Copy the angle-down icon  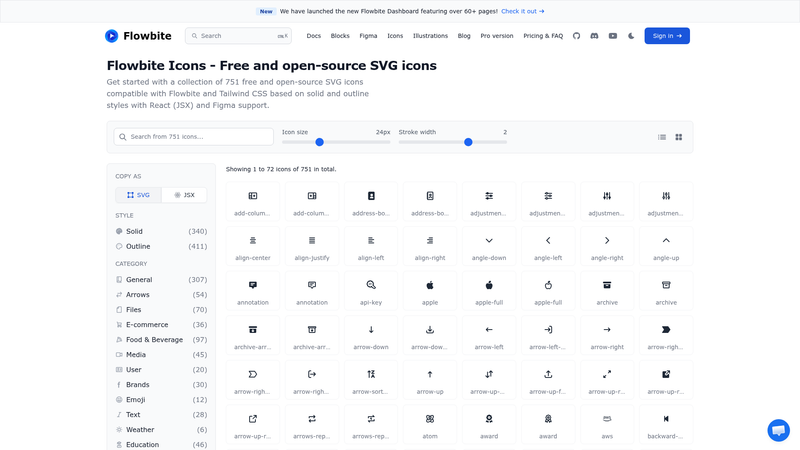pos(489,246)
